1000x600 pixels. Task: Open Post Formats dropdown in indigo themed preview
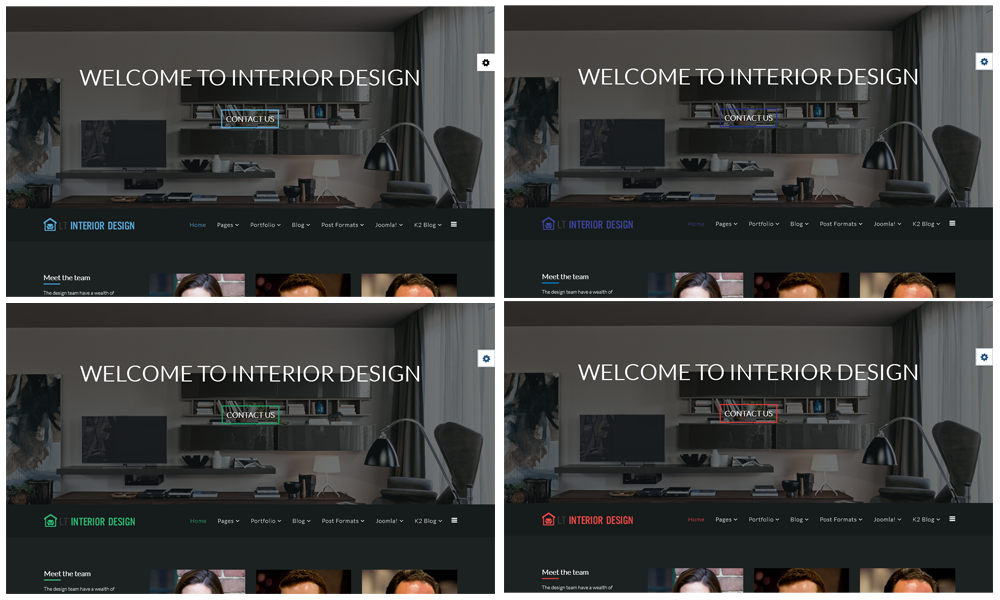point(841,223)
